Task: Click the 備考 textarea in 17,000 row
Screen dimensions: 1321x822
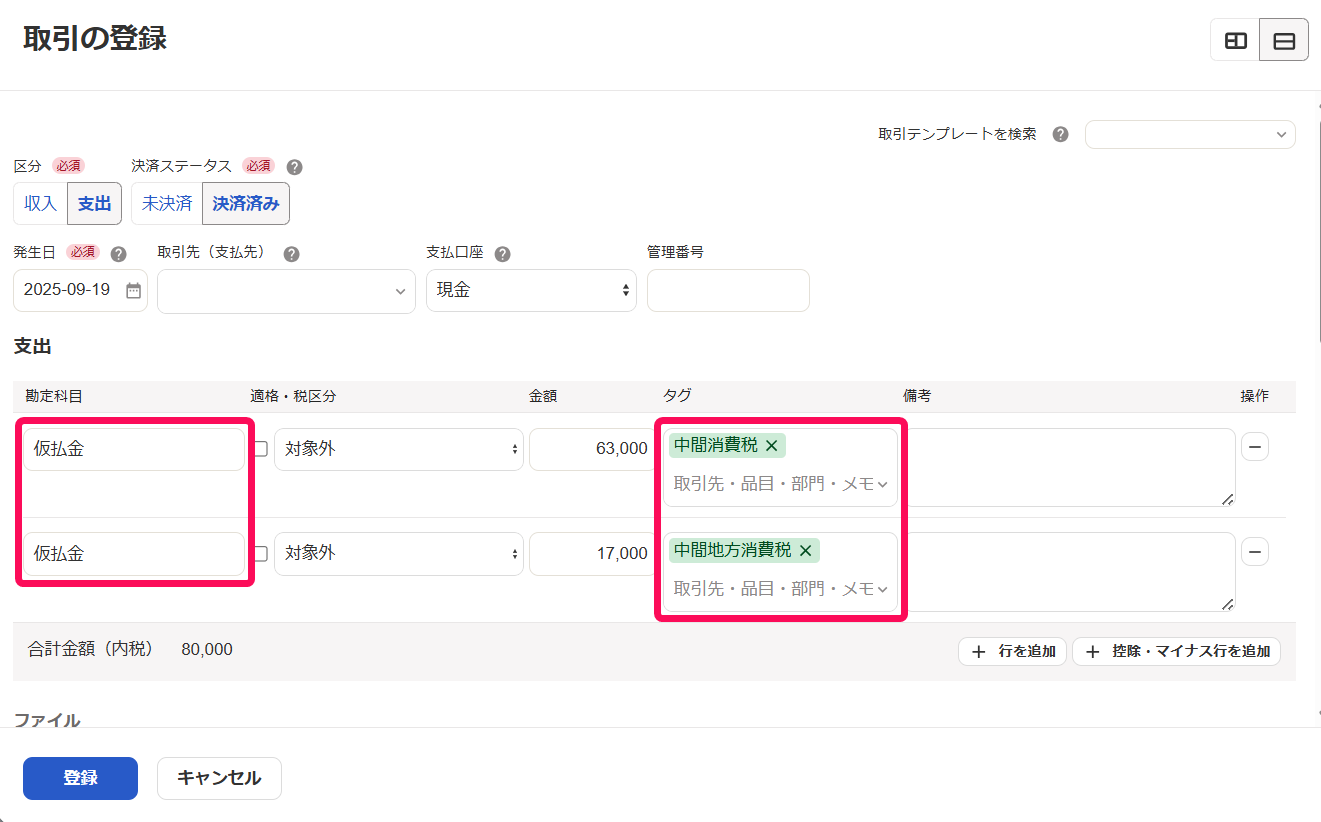Action: (1068, 571)
